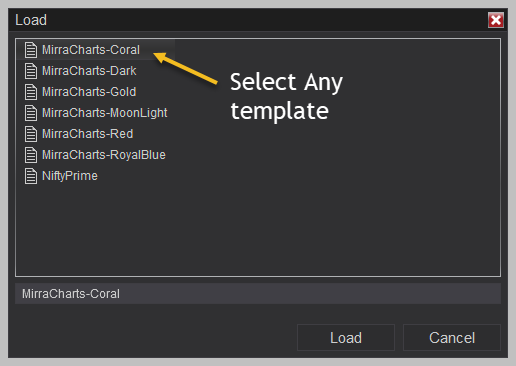Click the file icon beside MirraCharts-MoonLight
This screenshot has height=366, width=516.
pos(31,113)
